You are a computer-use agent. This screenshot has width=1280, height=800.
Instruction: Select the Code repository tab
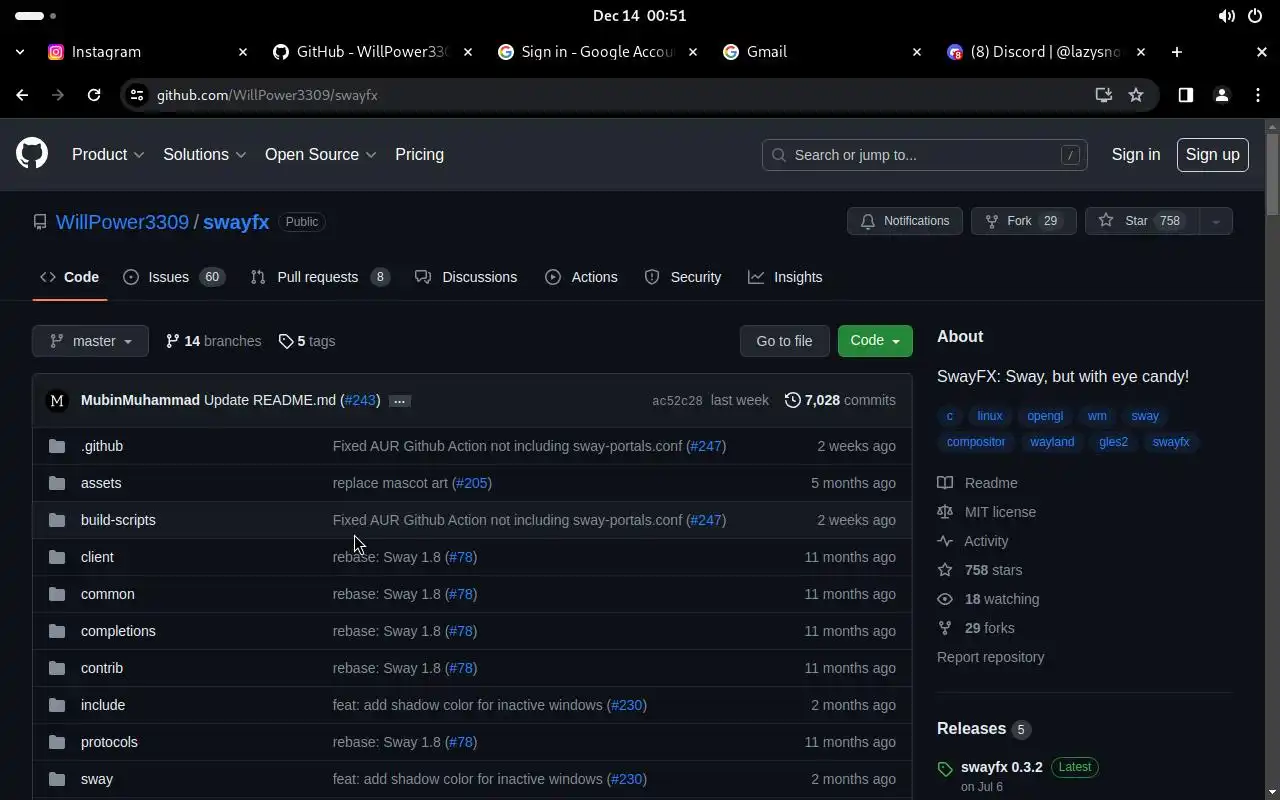69,277
